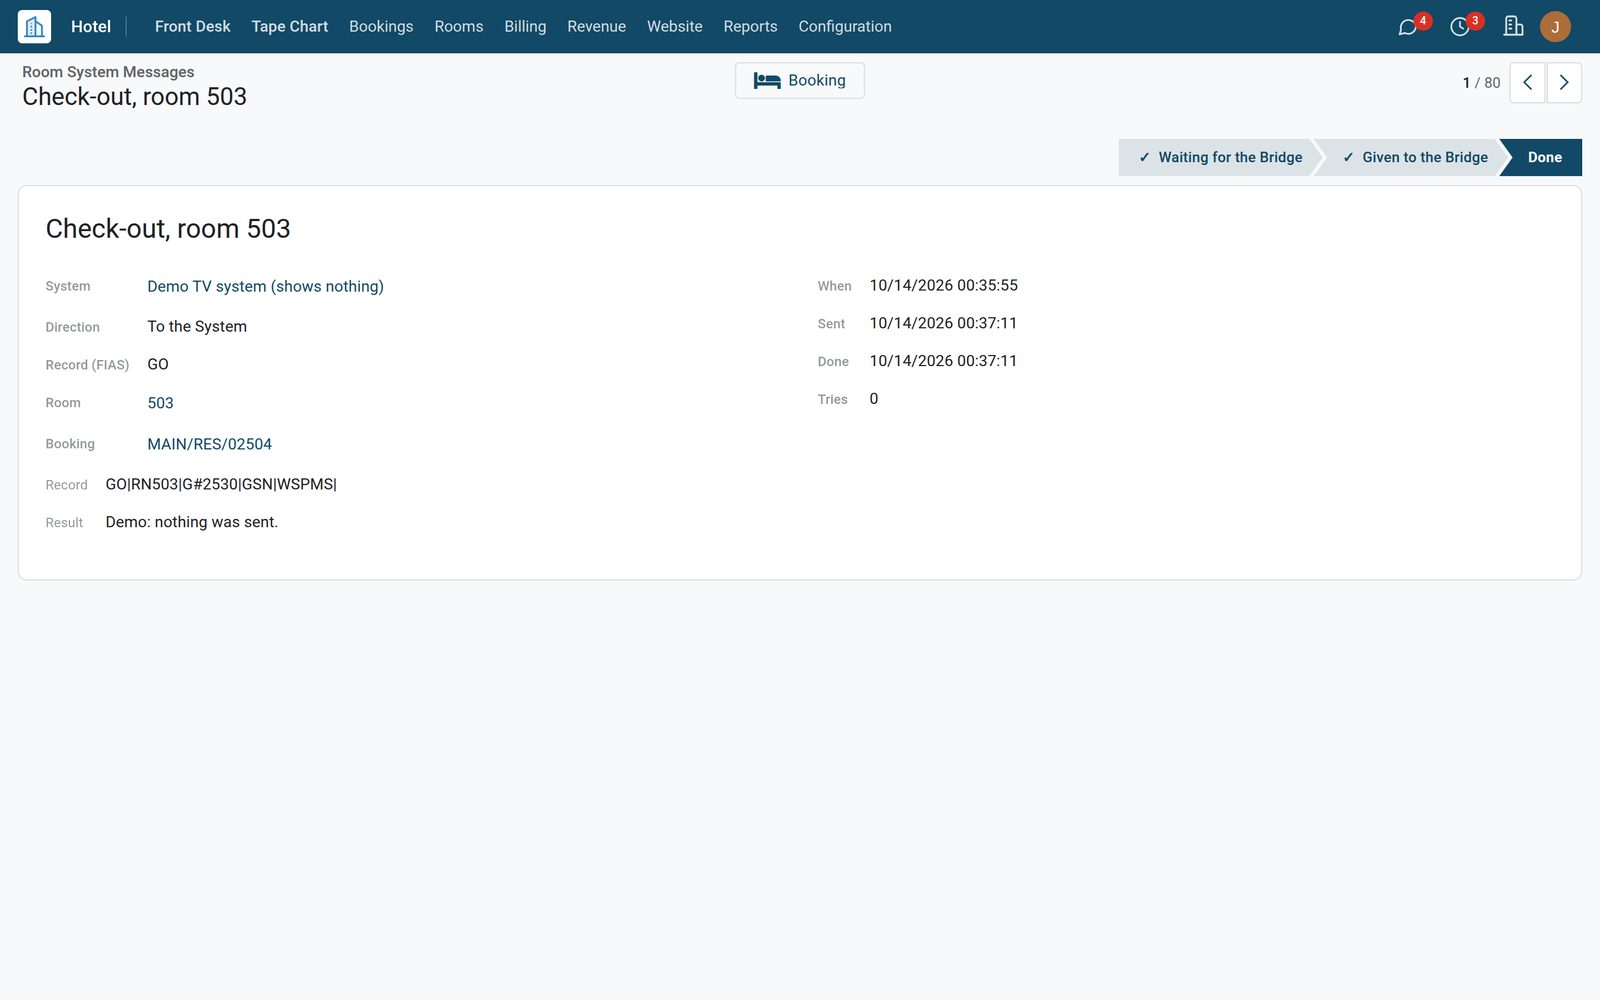Click the Hotel app title
Screen dimensions: 1600x1000
tap(91, 26)
